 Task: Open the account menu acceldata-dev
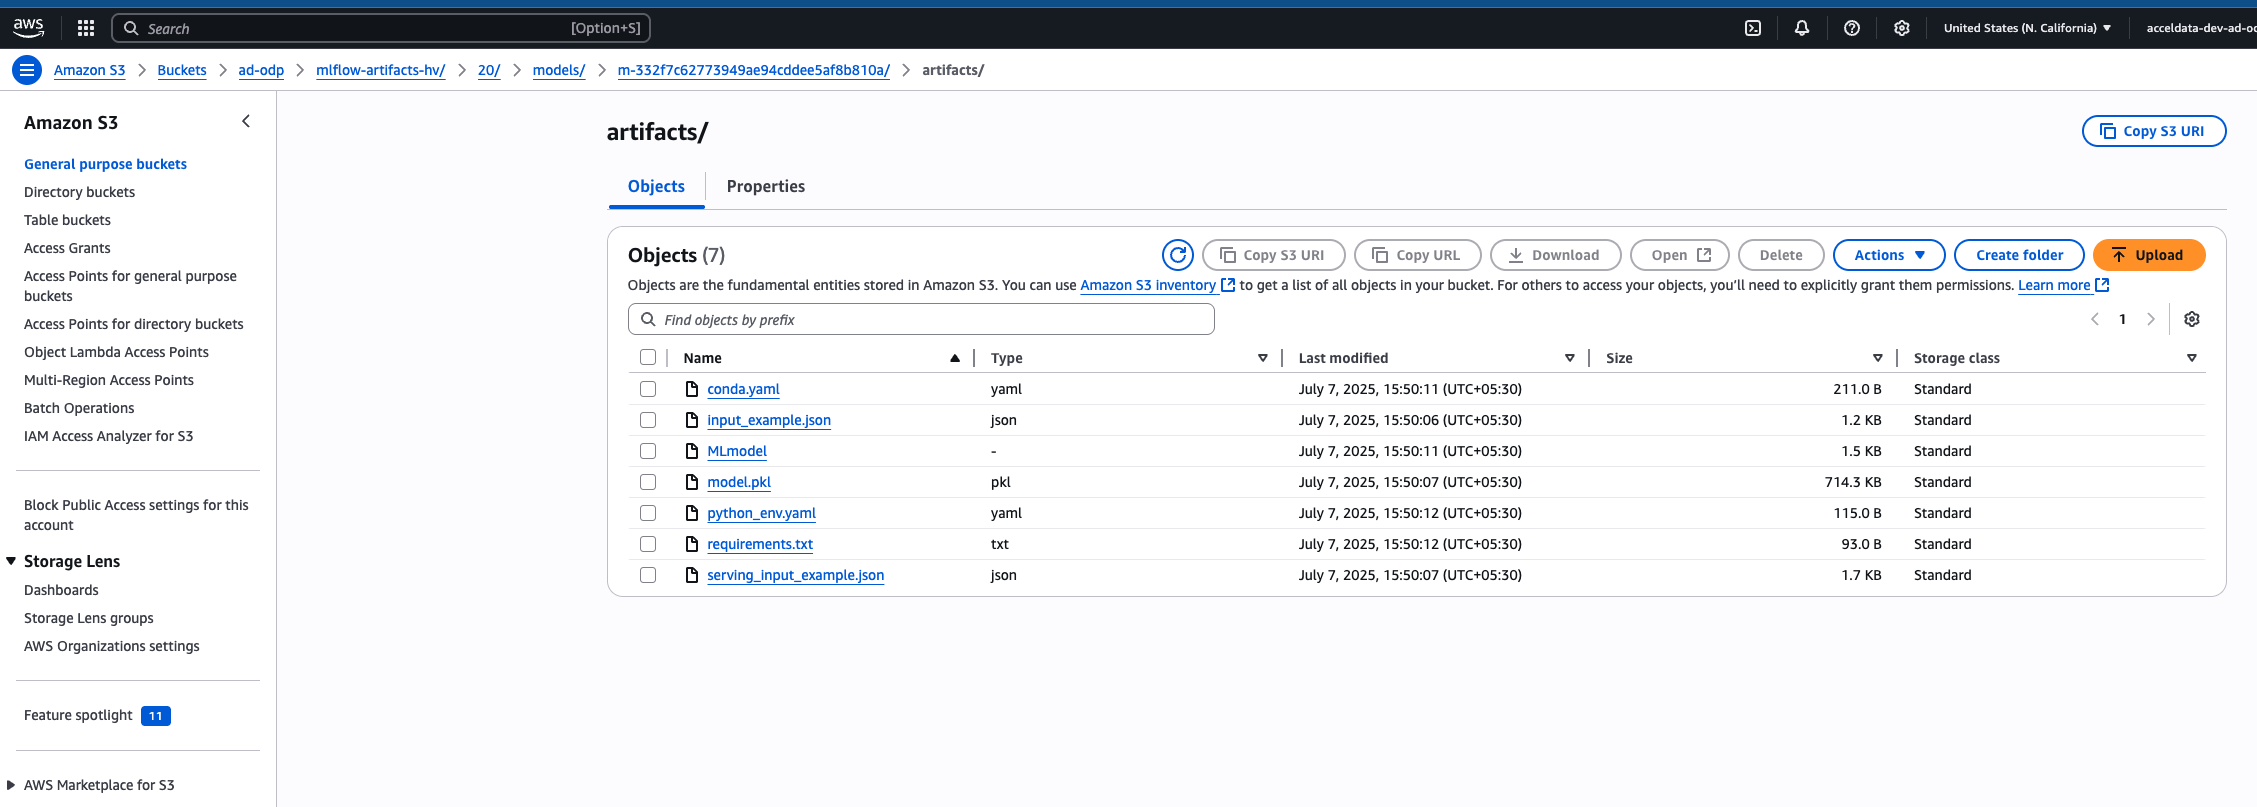point(2200,28)
